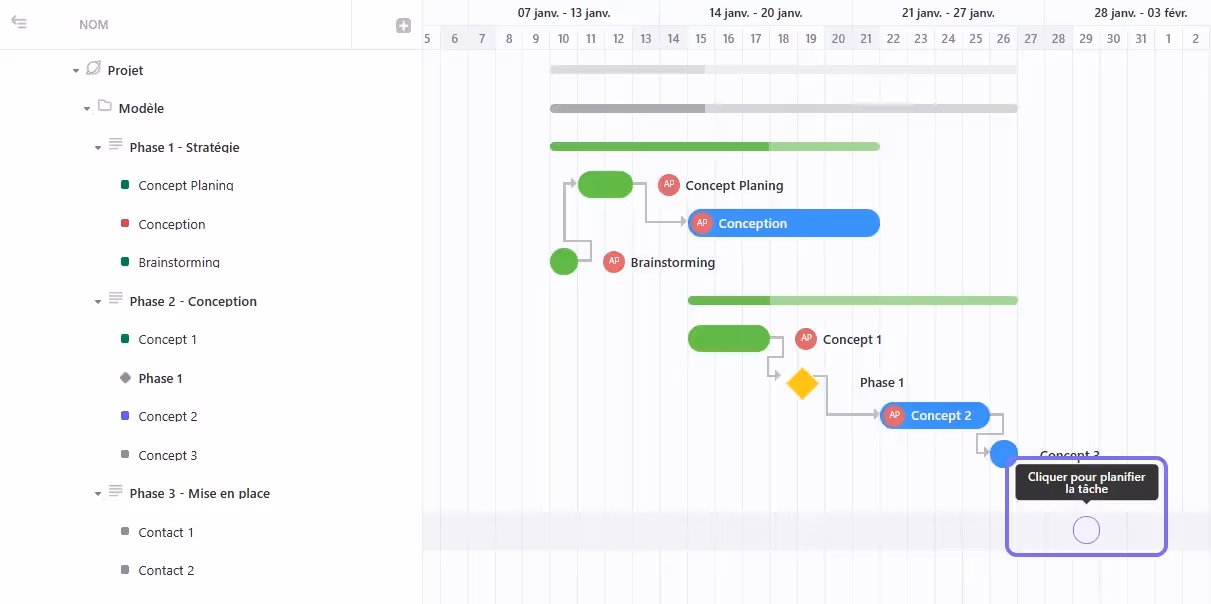The height and width of the screenshot is (604, 1211).
Task: Select the Modèle row name
Action: (141, 109)
